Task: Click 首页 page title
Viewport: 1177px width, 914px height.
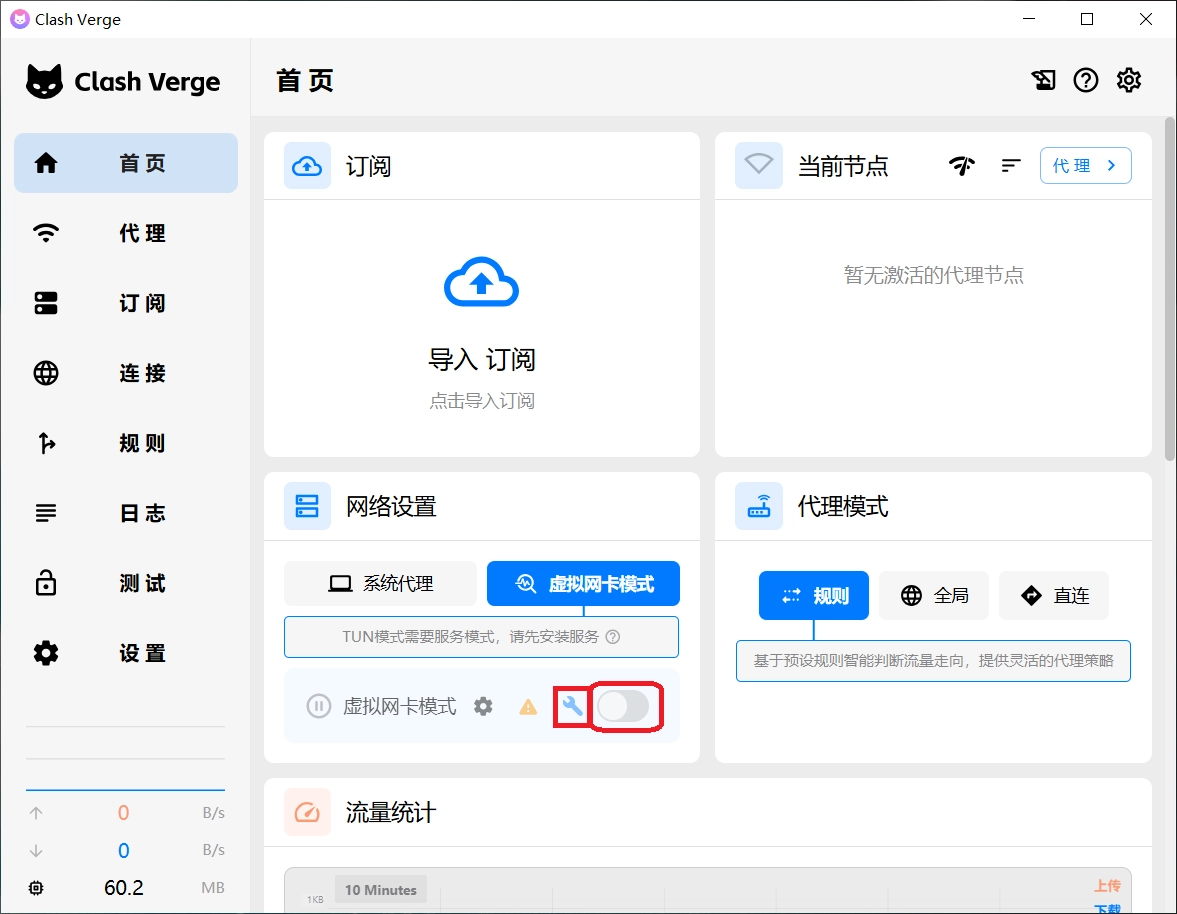Action: [x=305, y=80]
